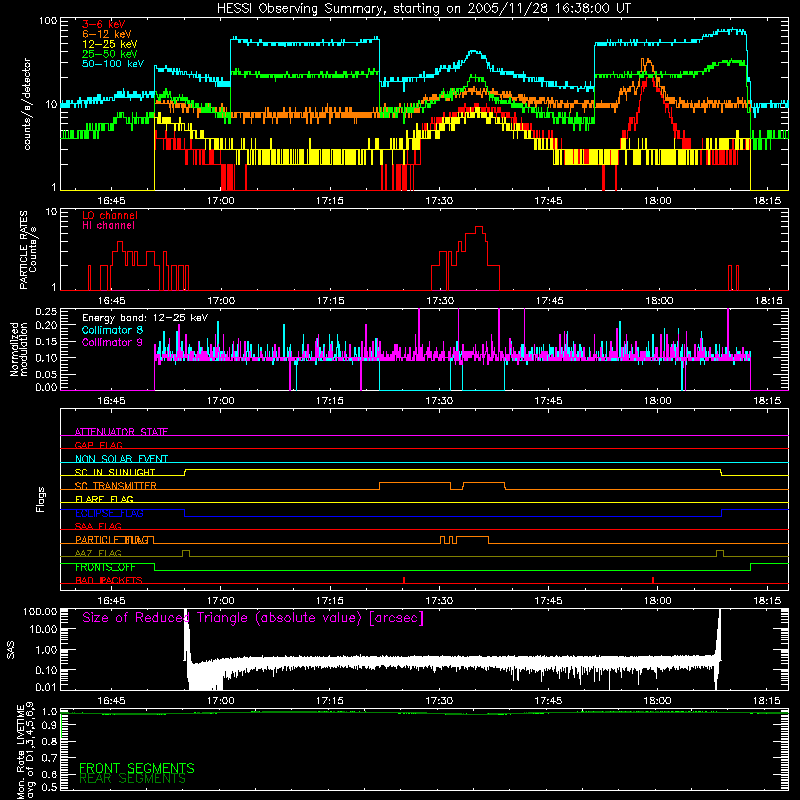The image size is (800, 800).
Task: Click the 17:45 tick label under the SAS plot
Action: click(548, 701)
